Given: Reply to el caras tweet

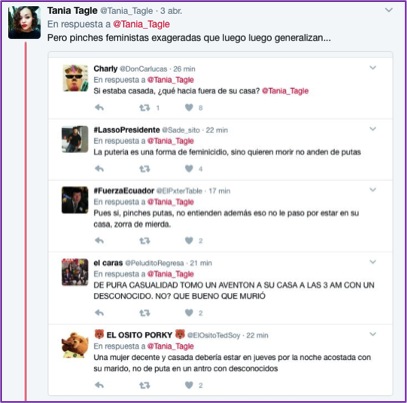Looking at the screenshot, I should pyautogui.click(x=99, y=313).
